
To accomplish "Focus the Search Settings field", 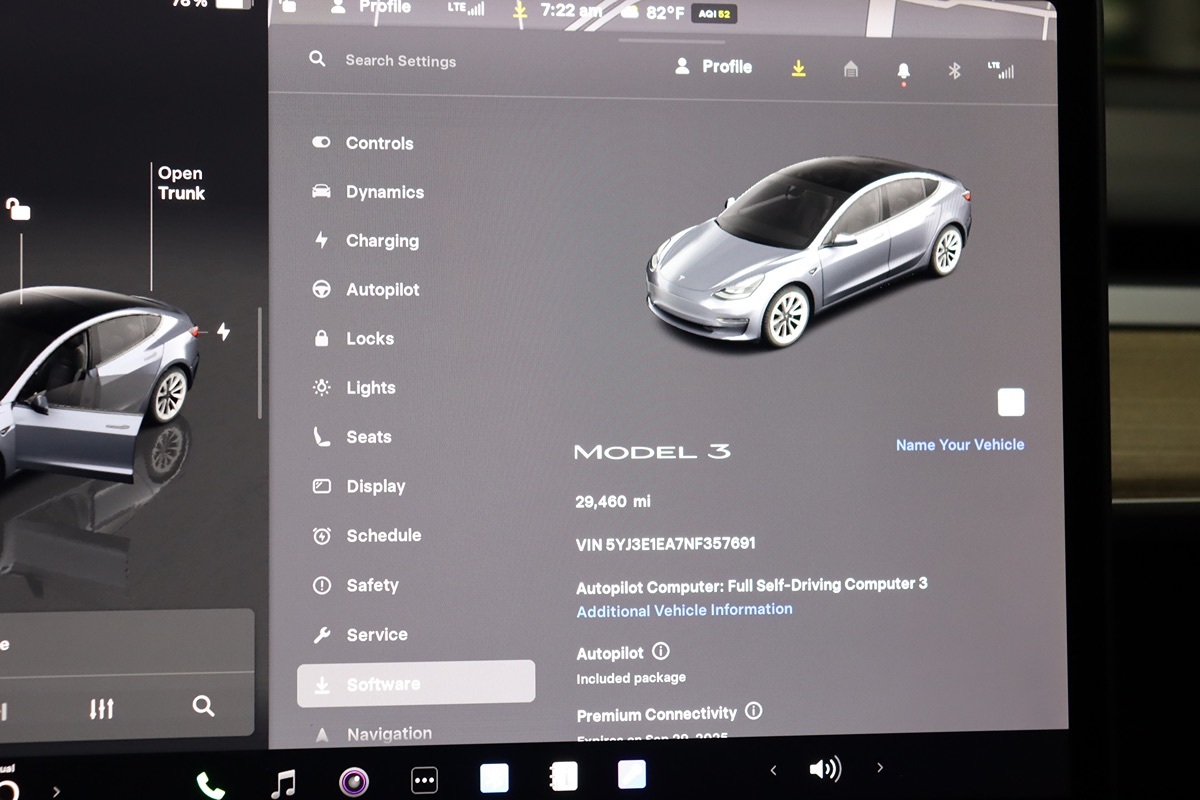I will click(400, 61).
